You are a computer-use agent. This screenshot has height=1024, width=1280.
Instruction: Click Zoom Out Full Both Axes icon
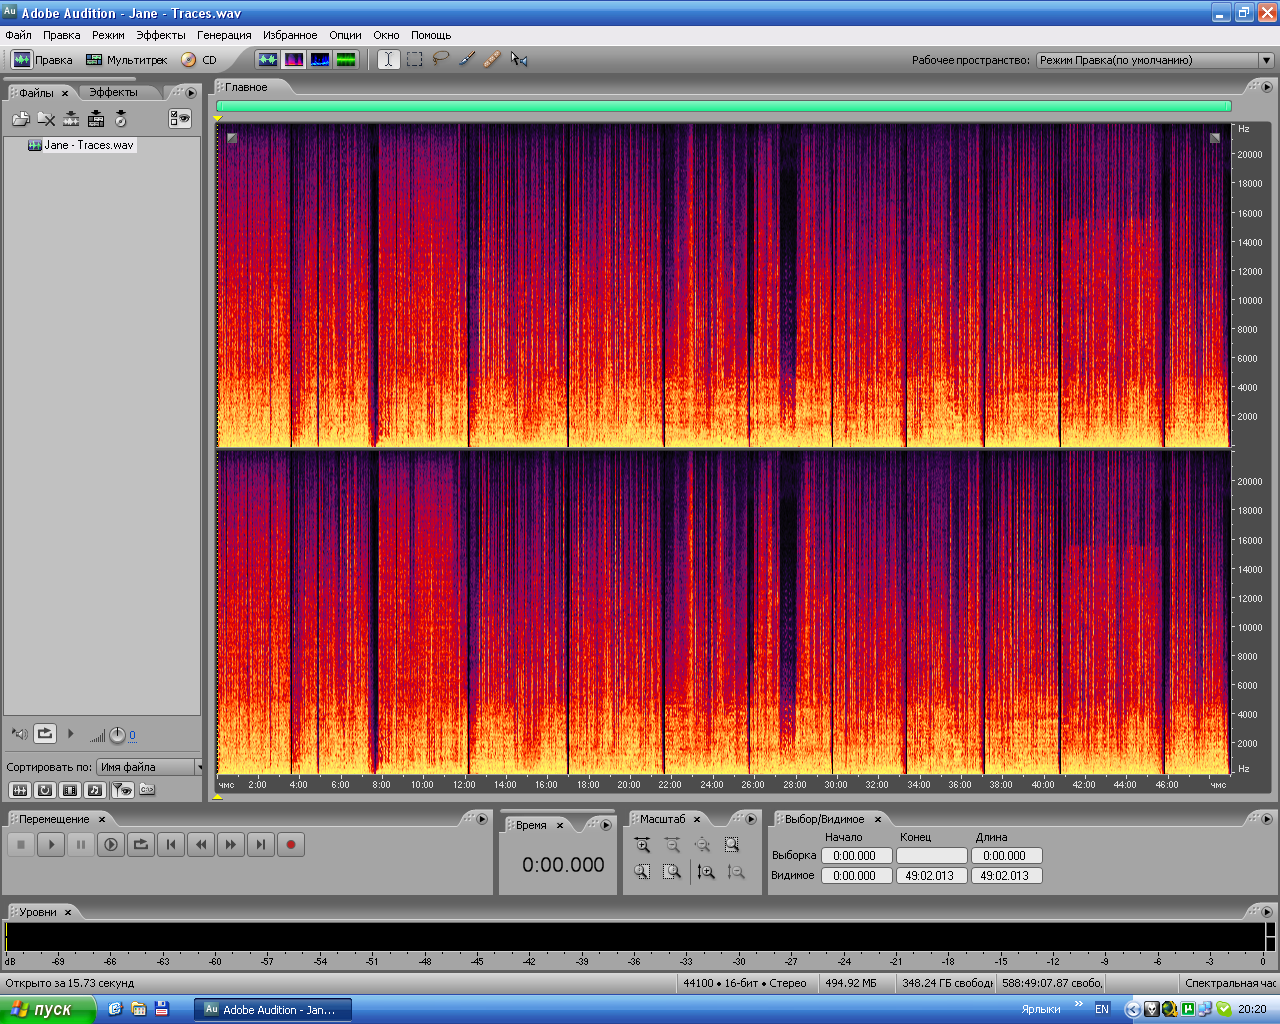(x=702, y=845)
